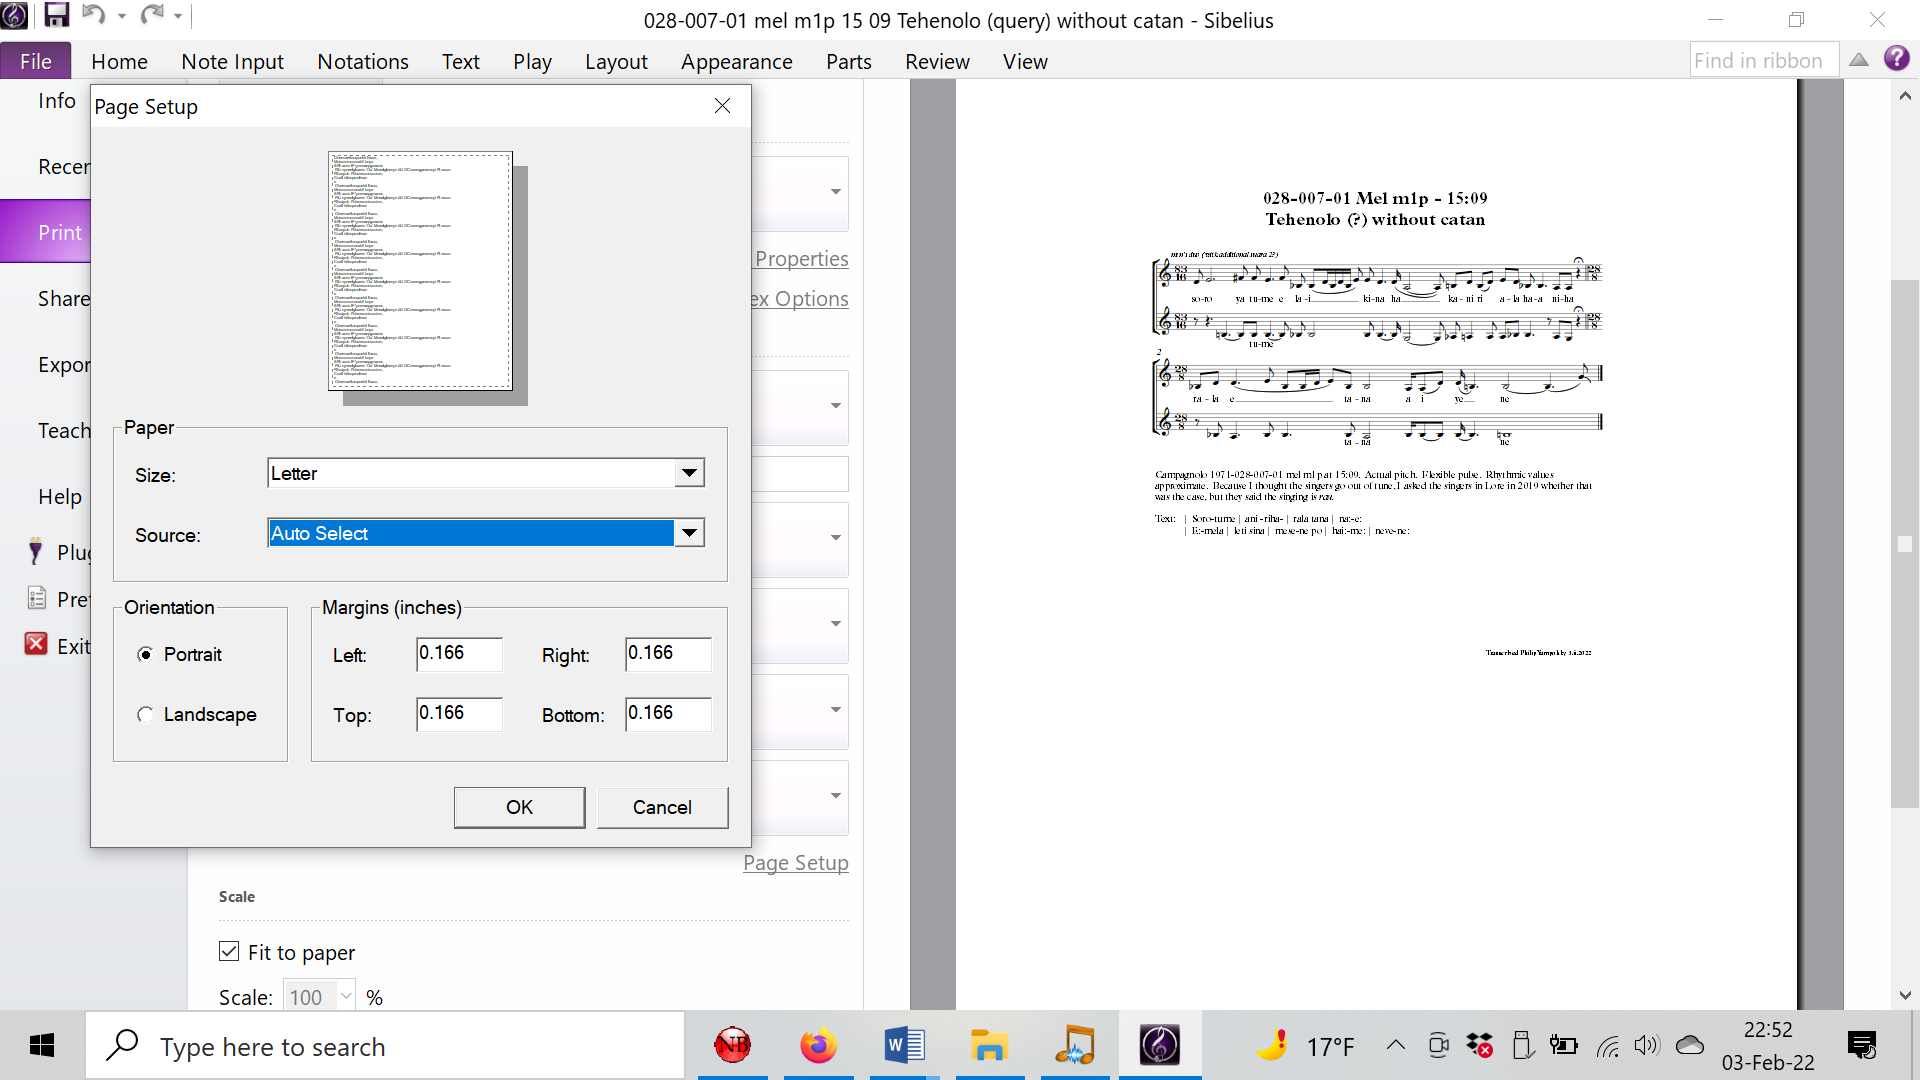Open the Firefox browser from taskbar

818,1046
